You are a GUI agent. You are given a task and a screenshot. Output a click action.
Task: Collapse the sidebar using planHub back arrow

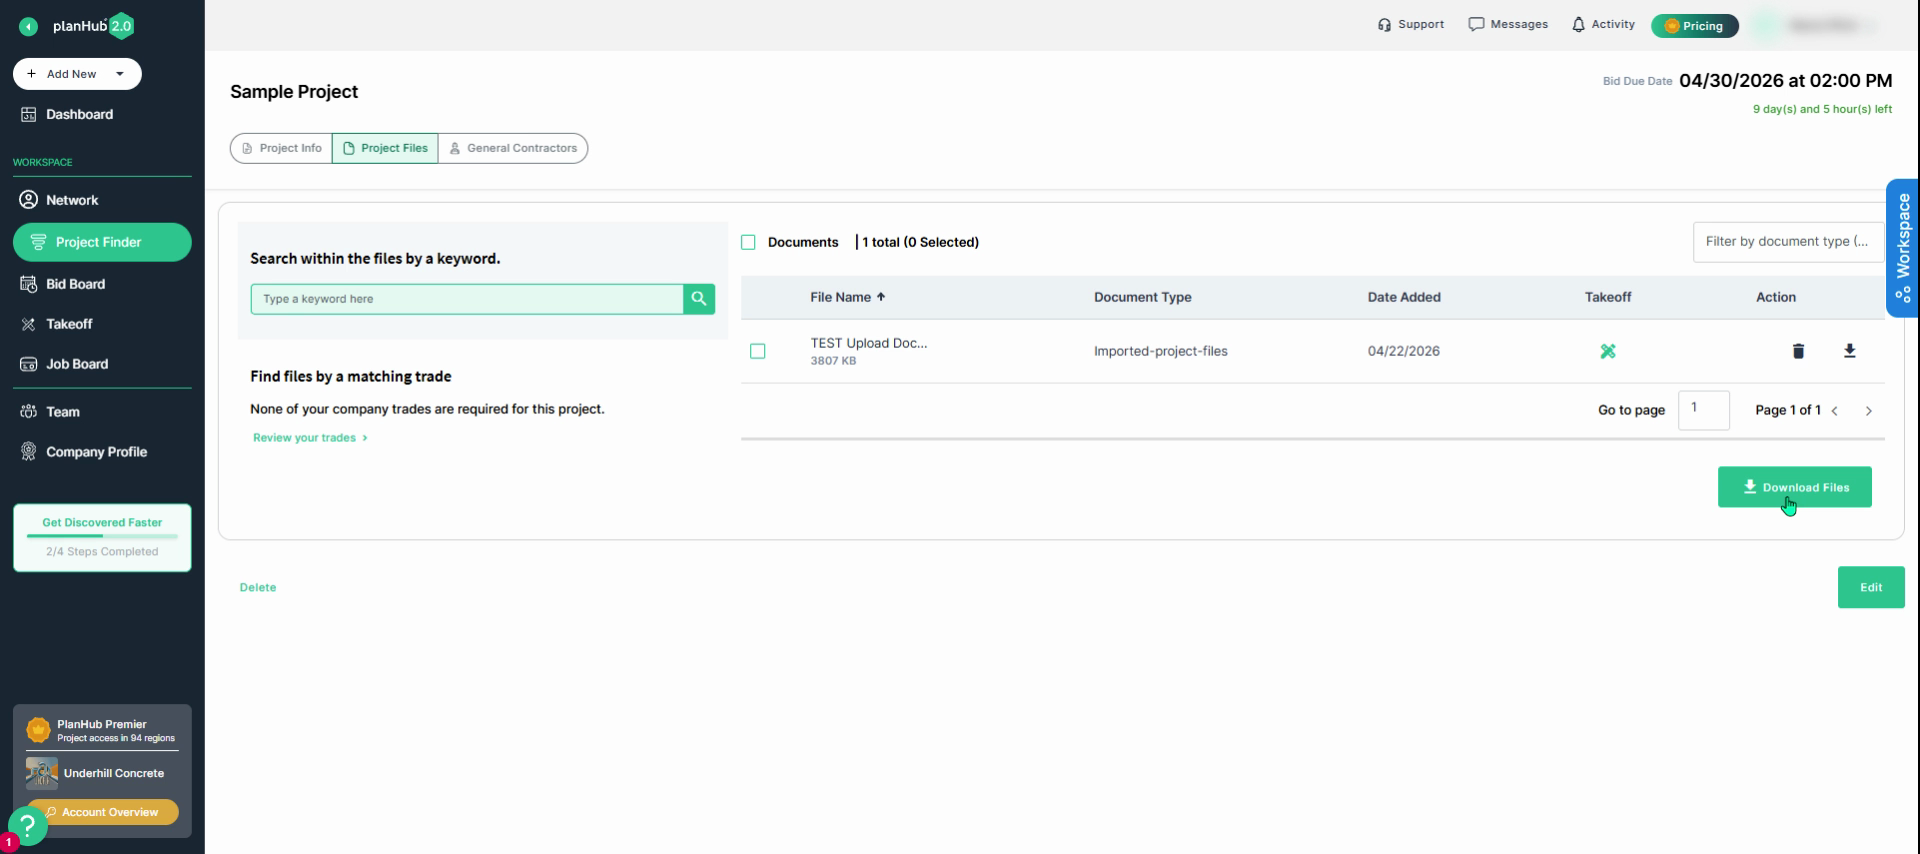point(28,27)
